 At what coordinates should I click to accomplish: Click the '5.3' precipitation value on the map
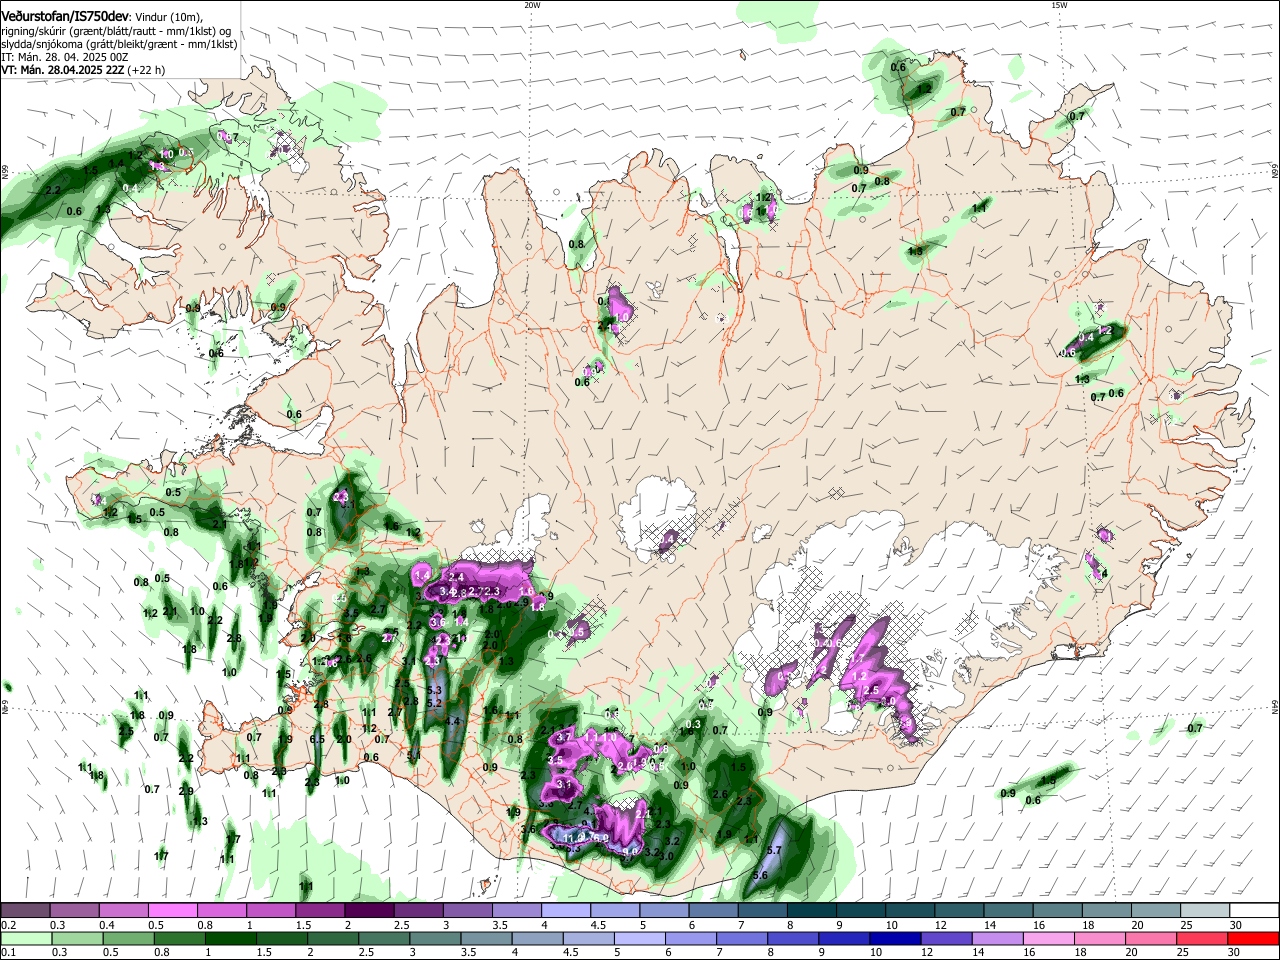(434, 691)
